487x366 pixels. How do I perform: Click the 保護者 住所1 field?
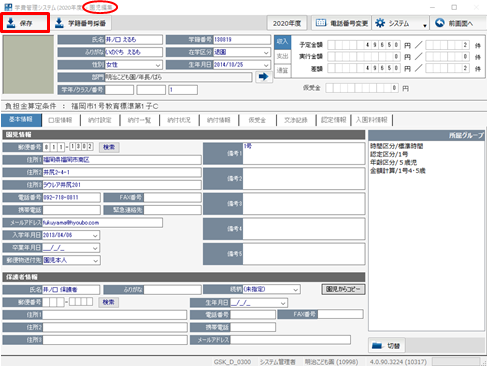pos(115,315)
